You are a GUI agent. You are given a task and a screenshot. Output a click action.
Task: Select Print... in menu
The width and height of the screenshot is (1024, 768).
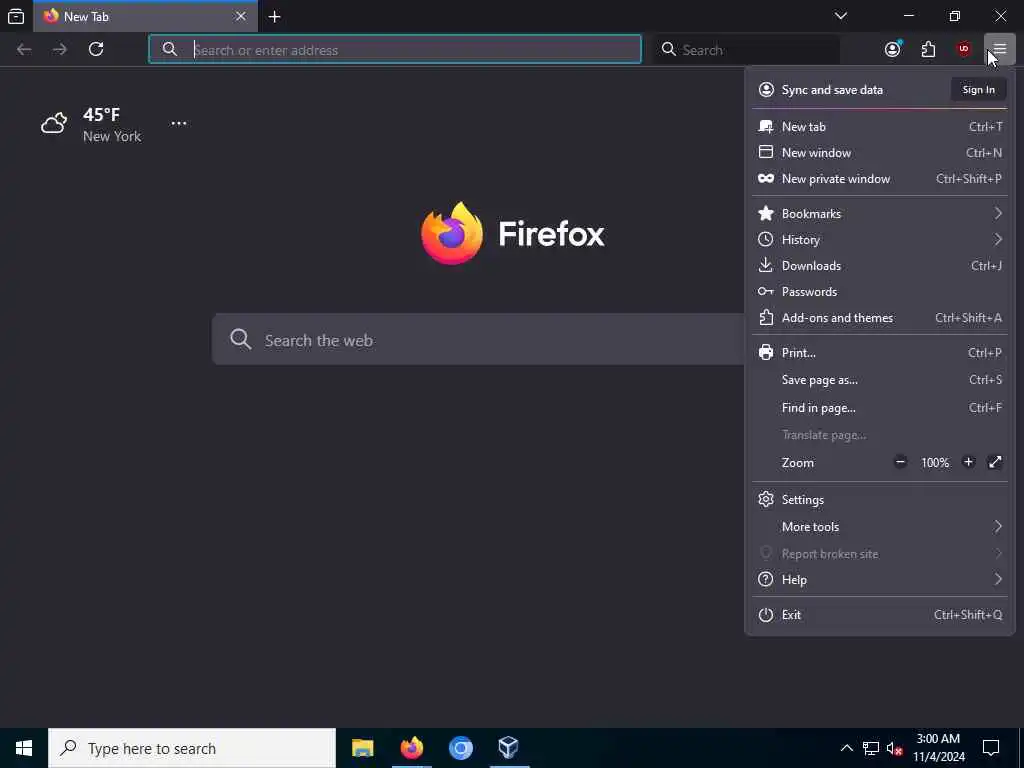[880, 353]
